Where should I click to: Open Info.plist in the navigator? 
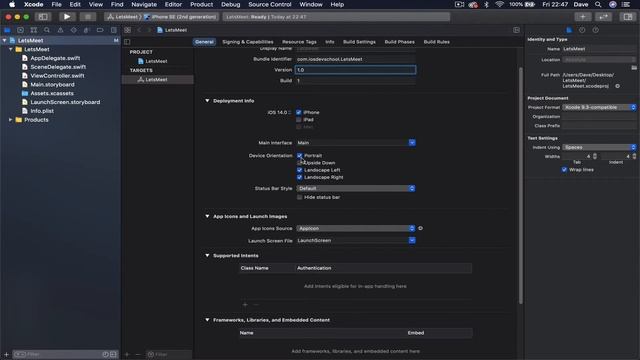pyautogui.click(x=42, y=111)
